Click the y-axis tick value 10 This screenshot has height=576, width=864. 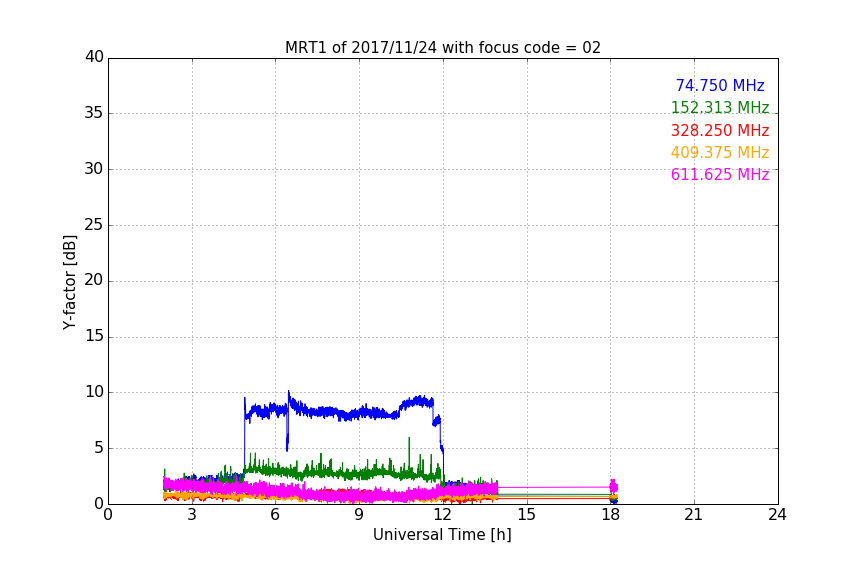click(x=94, y=392)
